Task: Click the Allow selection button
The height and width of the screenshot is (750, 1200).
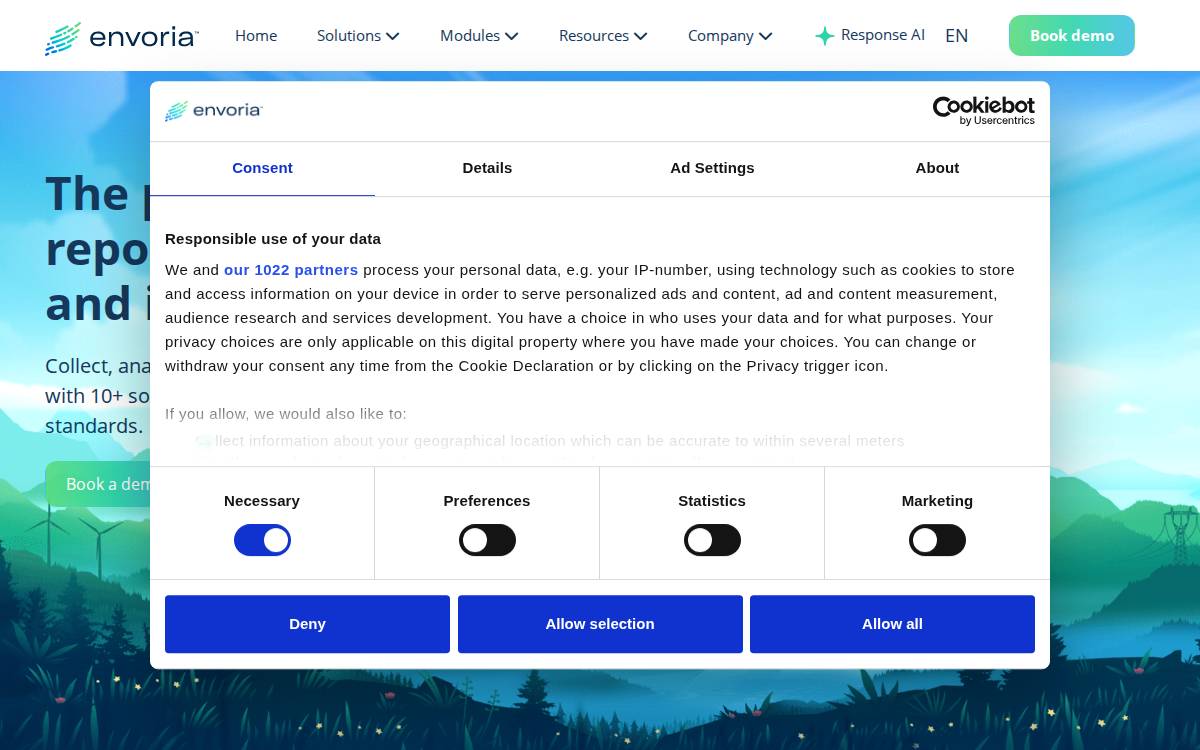Action: (600, 624)
